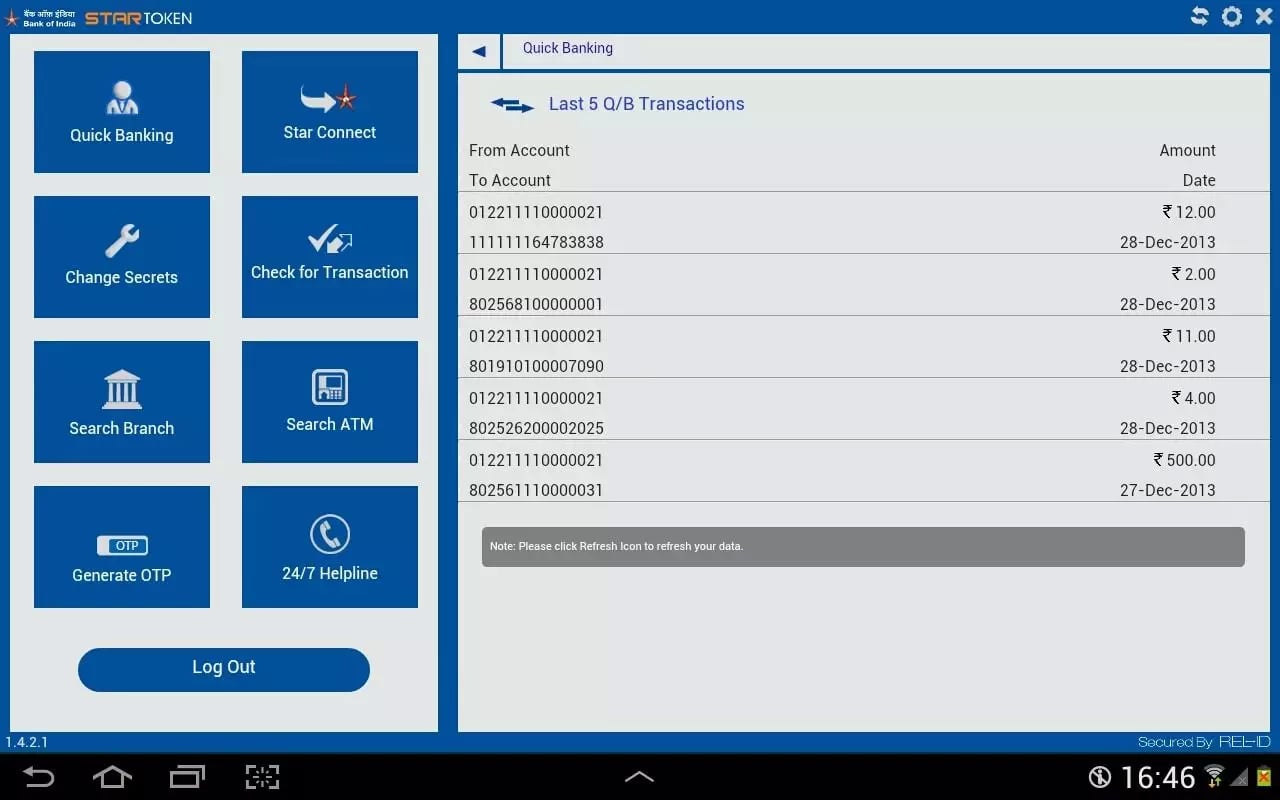Viewport: 1280px width, 800px height.
Task: Click the Wi-Fi status icon
Action: point(1215,776)
